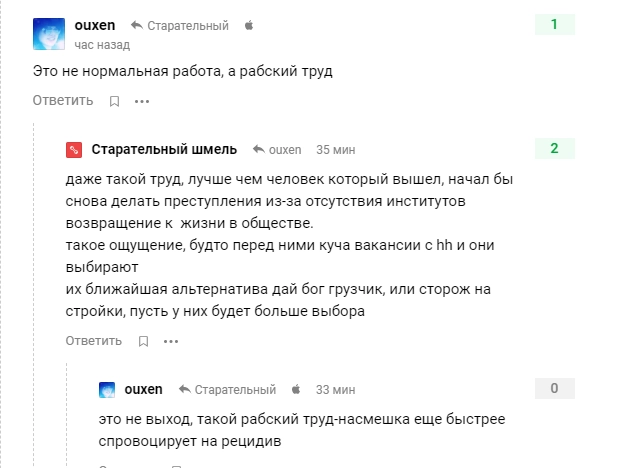Reply to the Старательный шмель comment
Image resolution: width=623 pixels, height=468 pixels.
tap(96, 341)
